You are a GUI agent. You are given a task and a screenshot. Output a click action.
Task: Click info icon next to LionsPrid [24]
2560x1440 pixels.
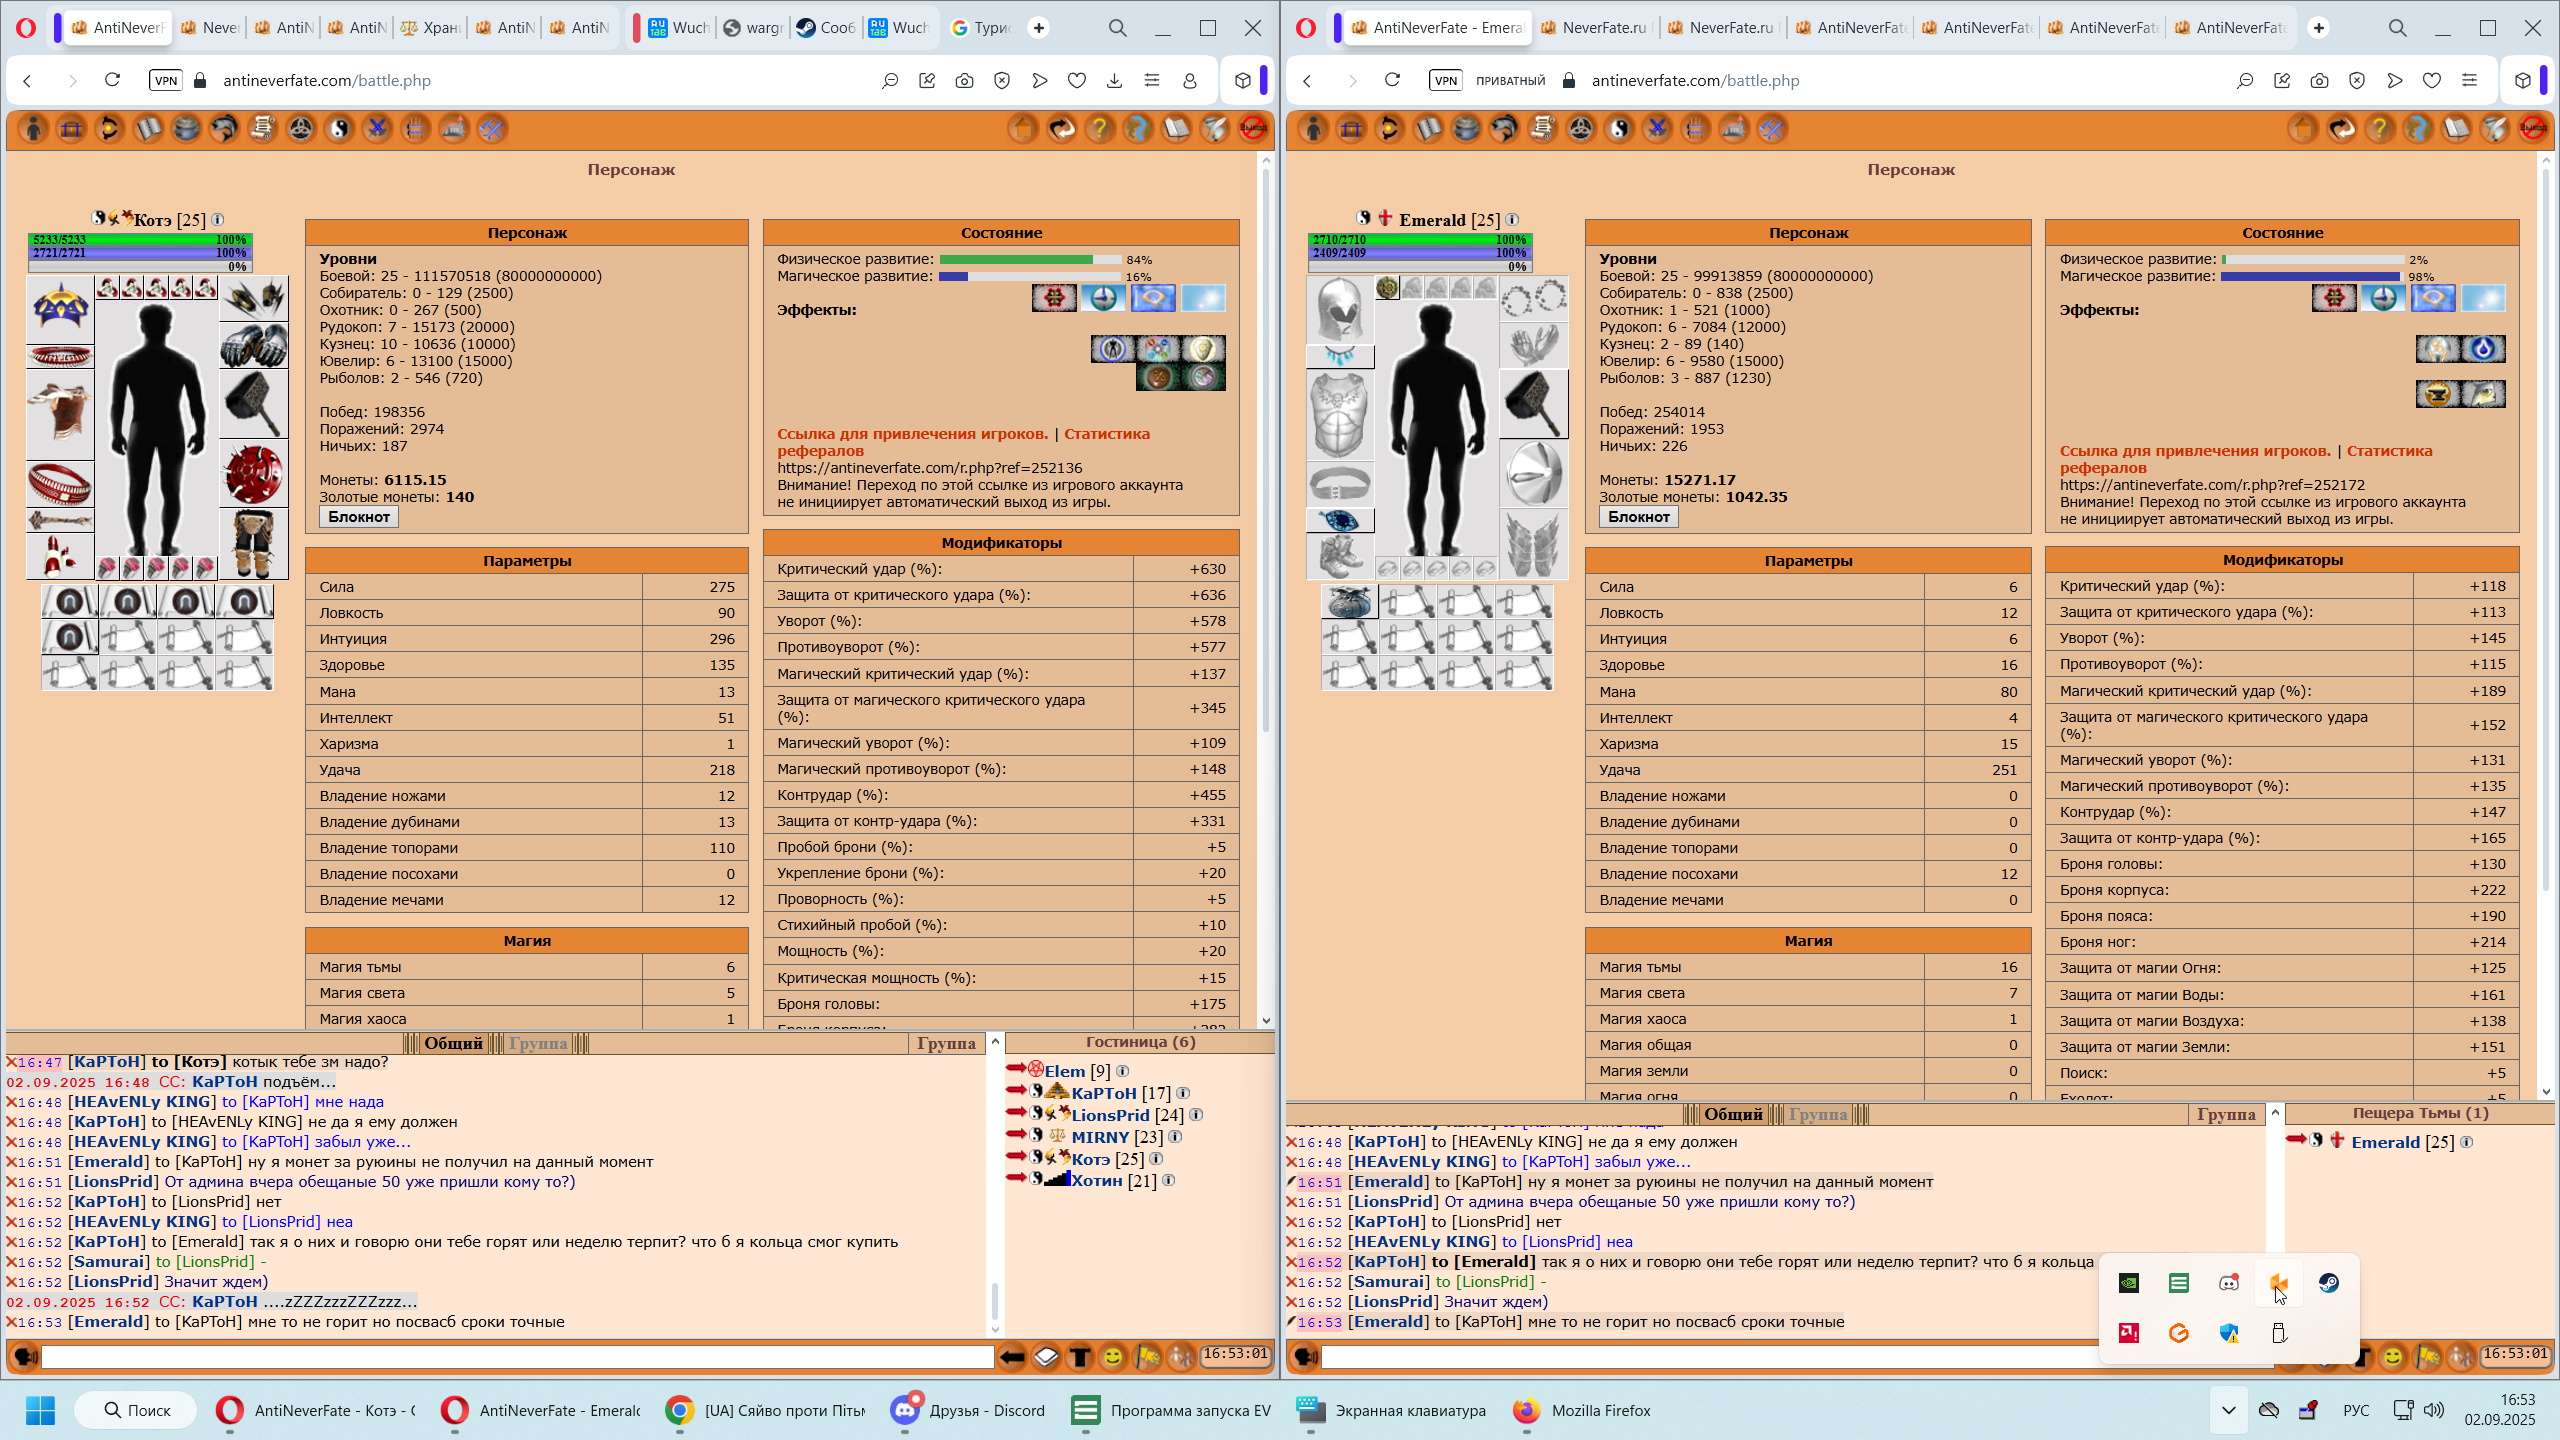point(1196,1115)
